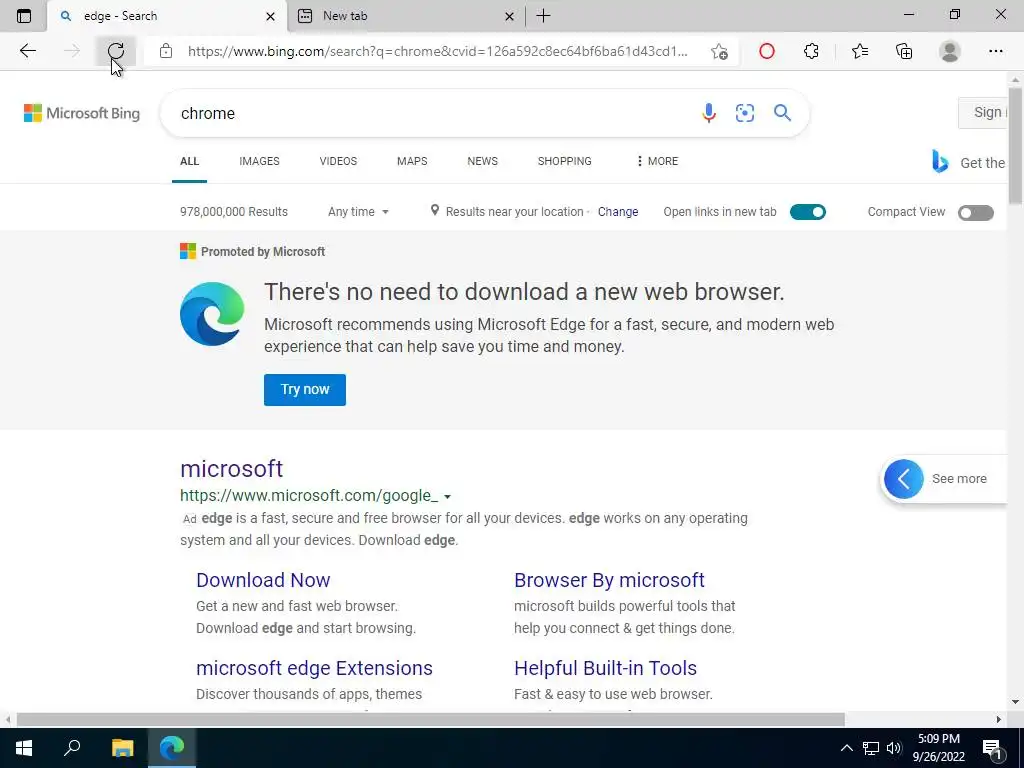
Task: Switch to the VIDEOS tab
Action: click(338, 161)
